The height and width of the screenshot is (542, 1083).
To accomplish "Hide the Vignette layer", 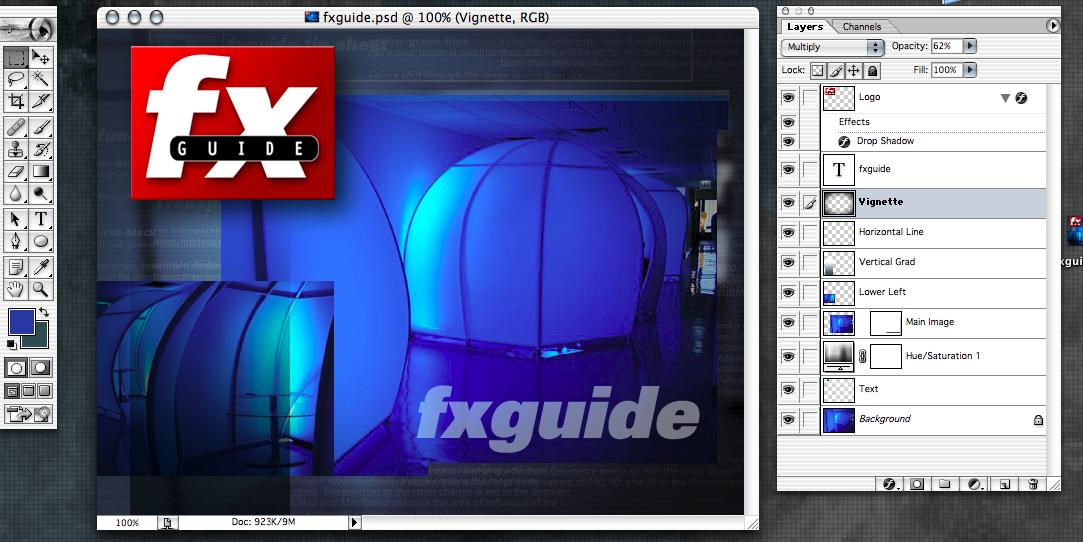I will click(788, 202).
